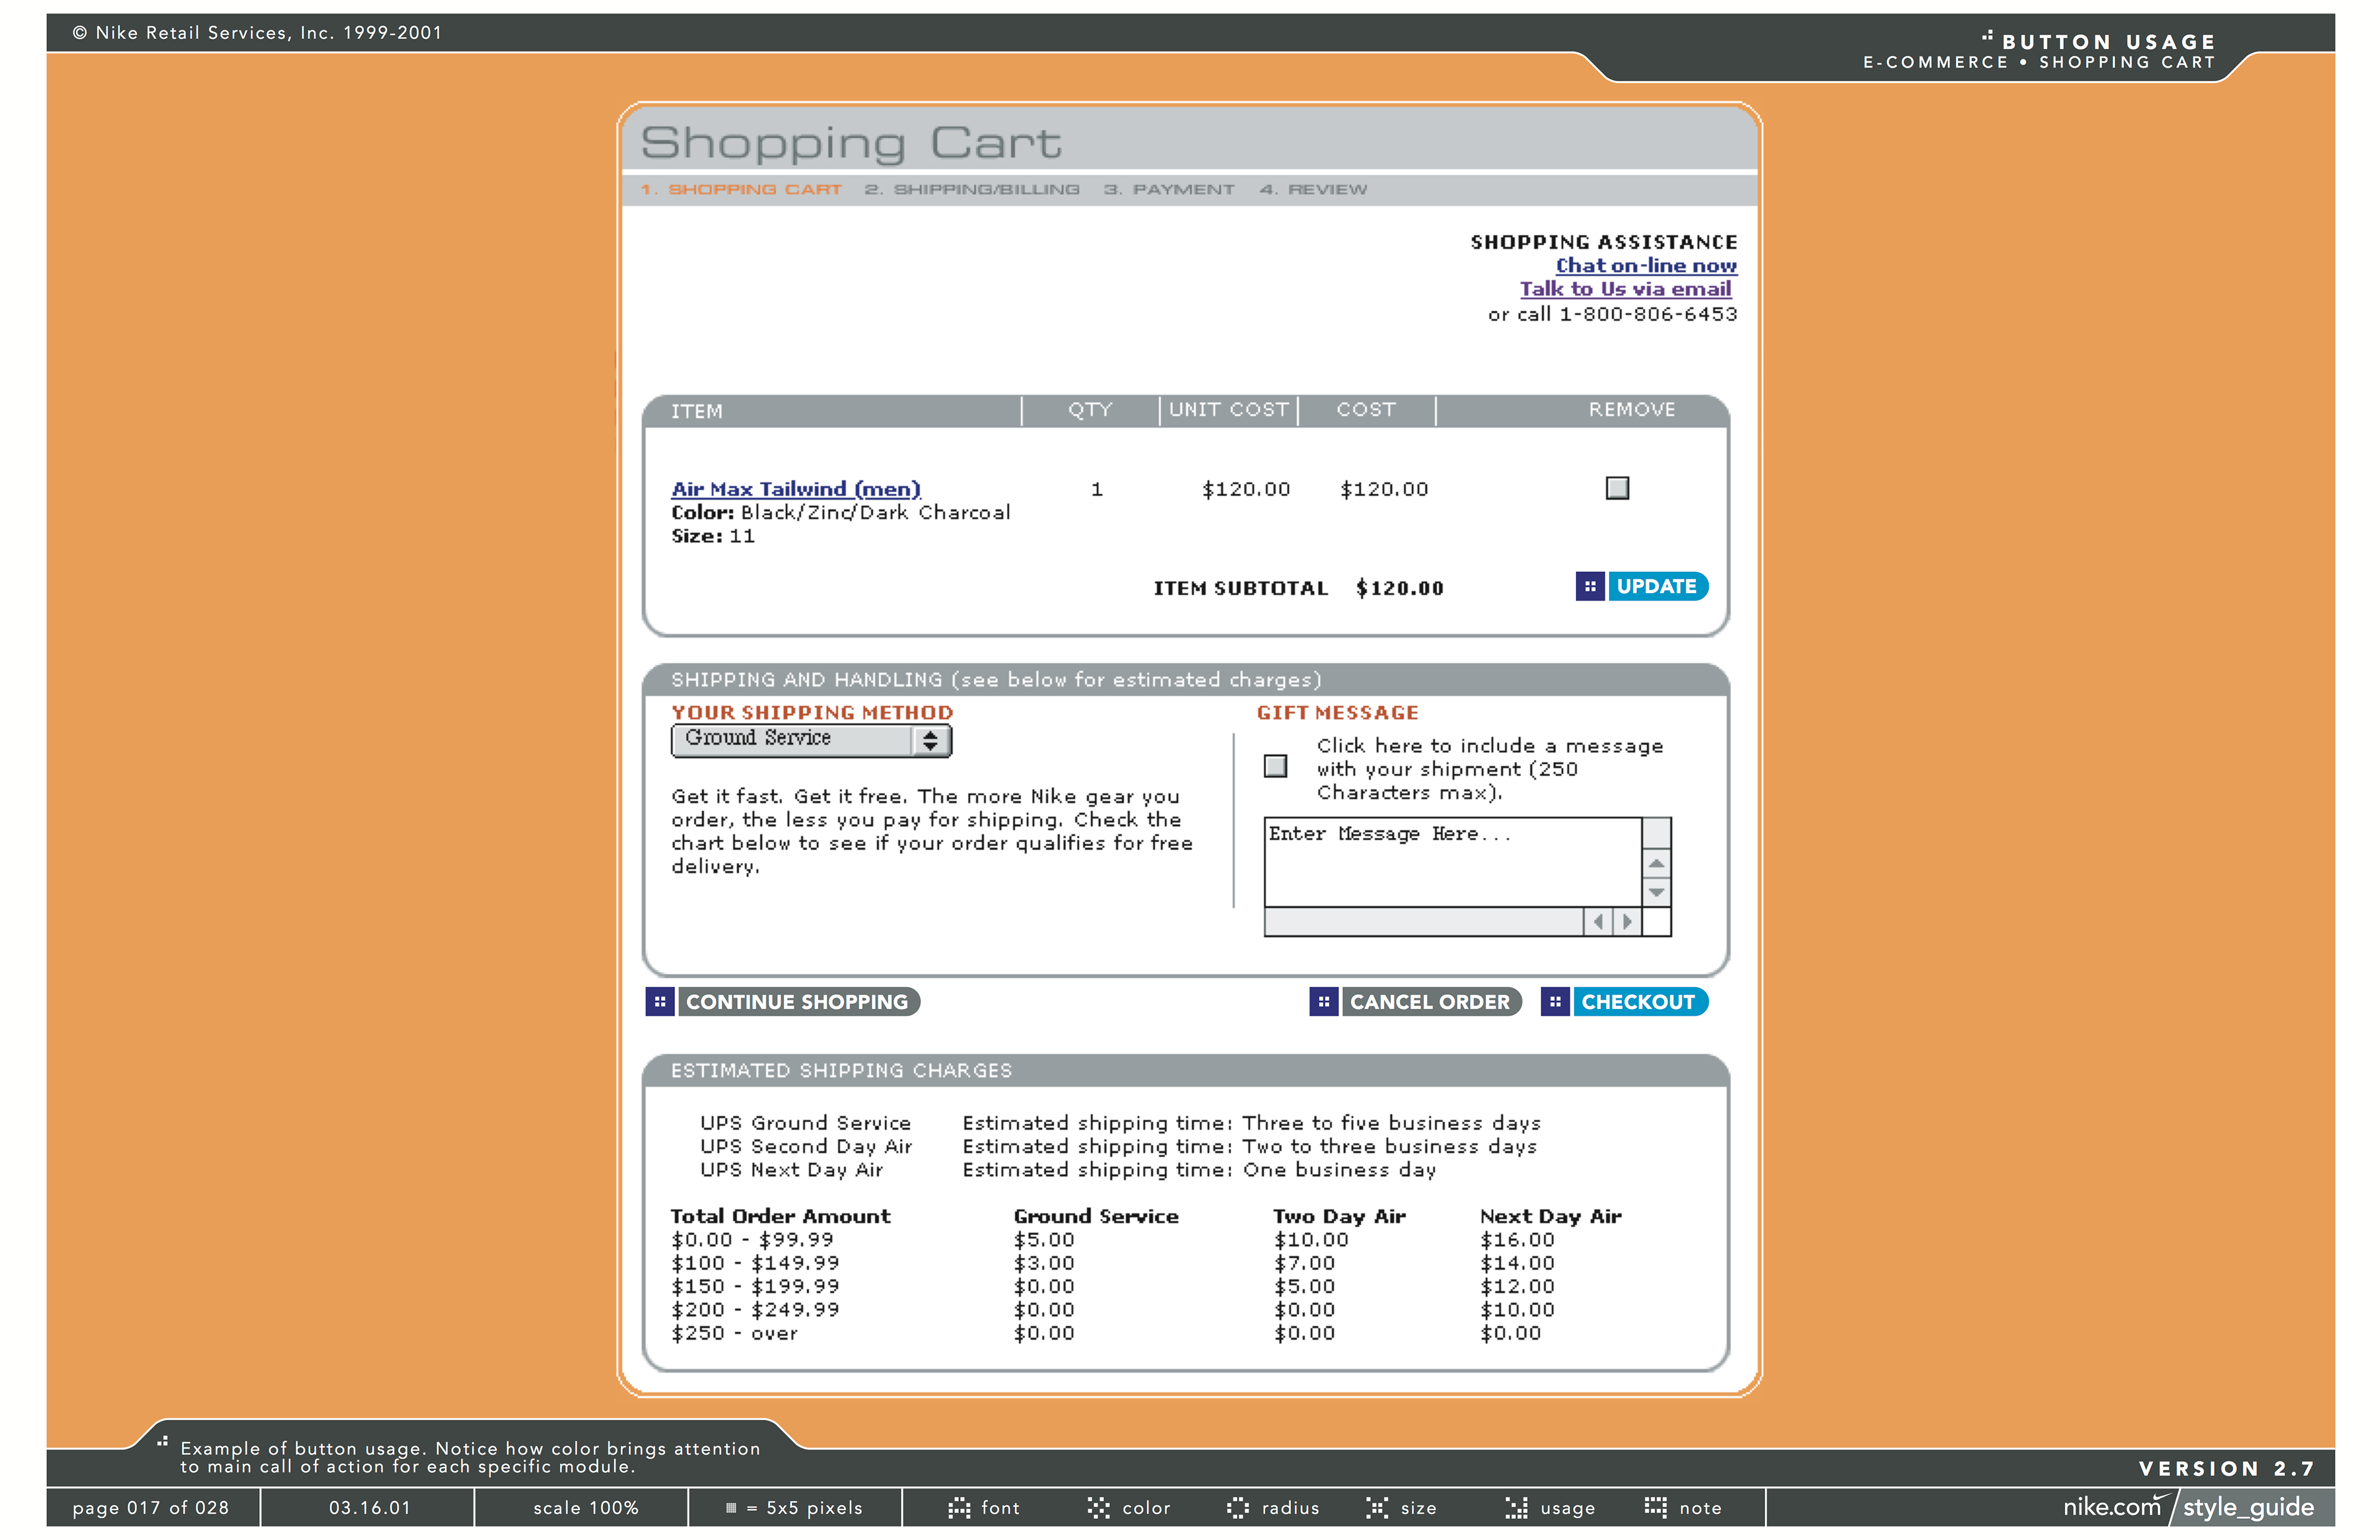Go to the 3. Payment step
Screen dimensions: 2380x1540
click(1169, 189)
